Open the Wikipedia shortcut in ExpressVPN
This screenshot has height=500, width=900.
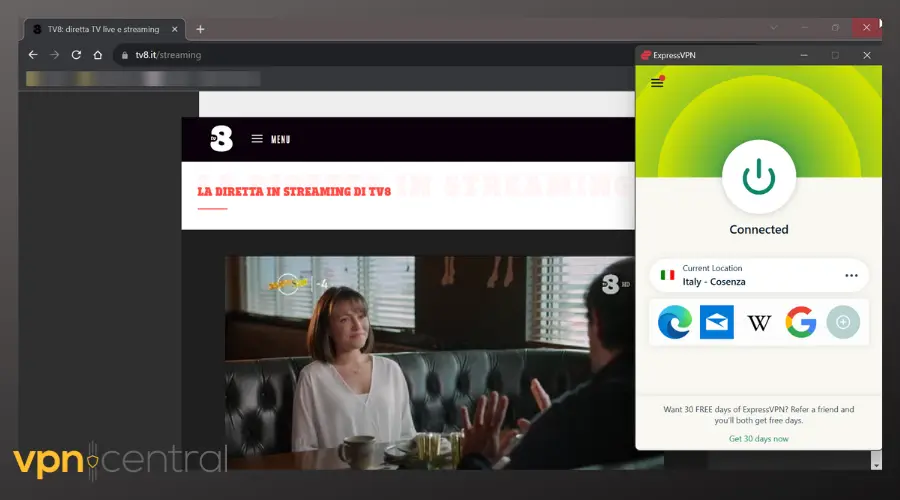coord(759,323)
